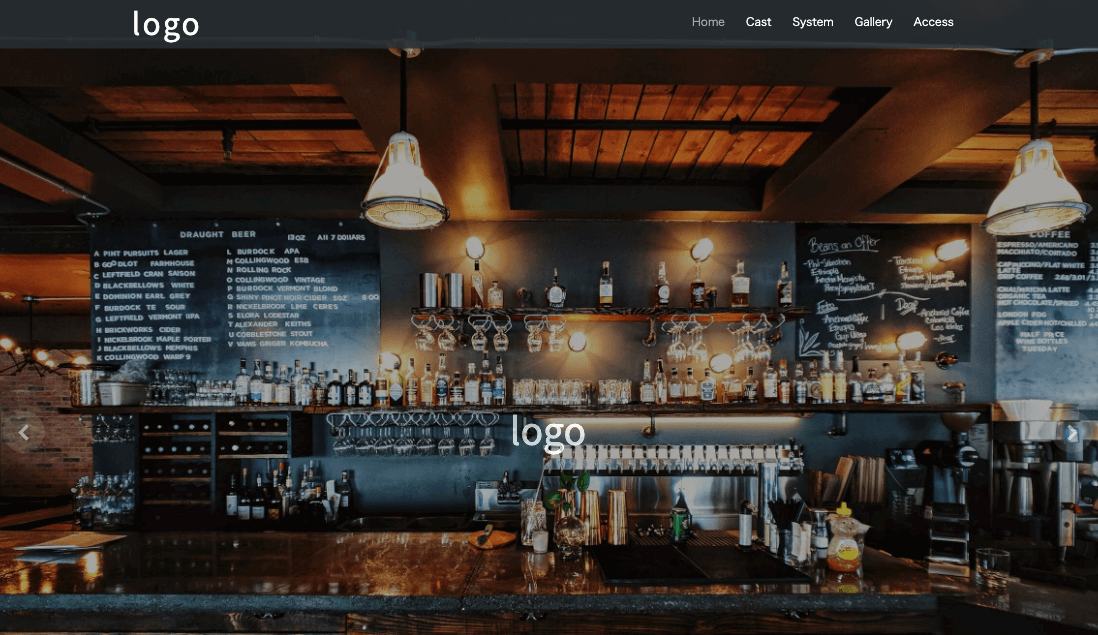Click the Draught Beer chalkboard in the photo
The width and height of the screenshot is (1098, 635).
pyautogui.click(x=235, y=295)
